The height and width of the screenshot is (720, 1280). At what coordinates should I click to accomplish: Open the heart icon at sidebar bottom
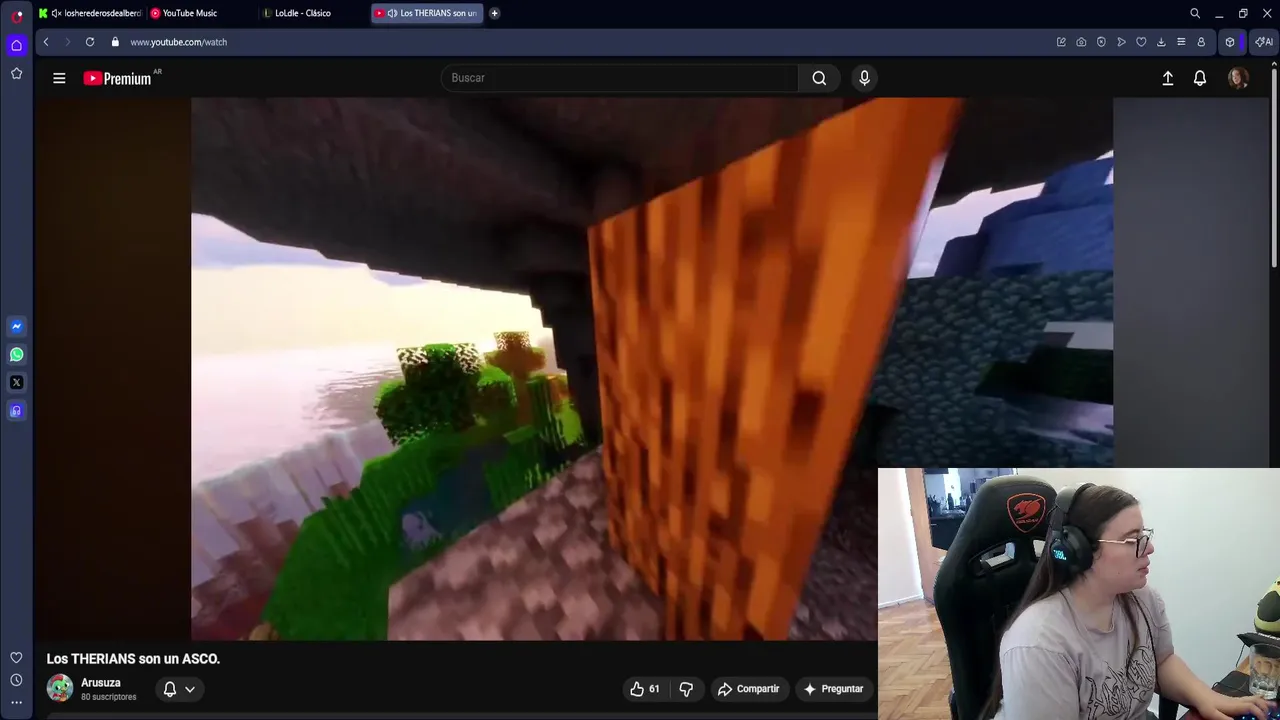coord(16,657)
